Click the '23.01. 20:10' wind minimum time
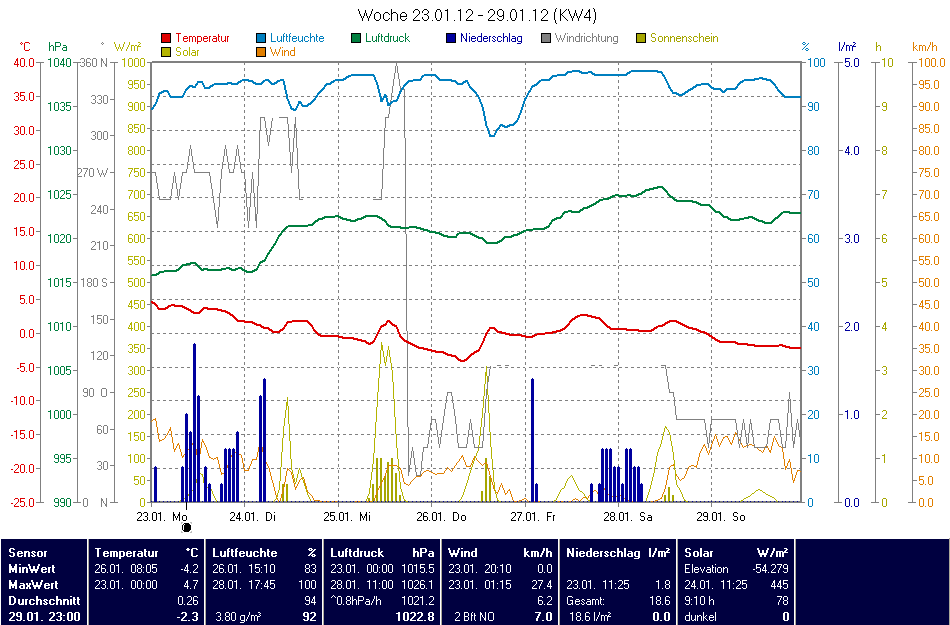This screenshot has width=950, height=625. [x=479, y=569]
